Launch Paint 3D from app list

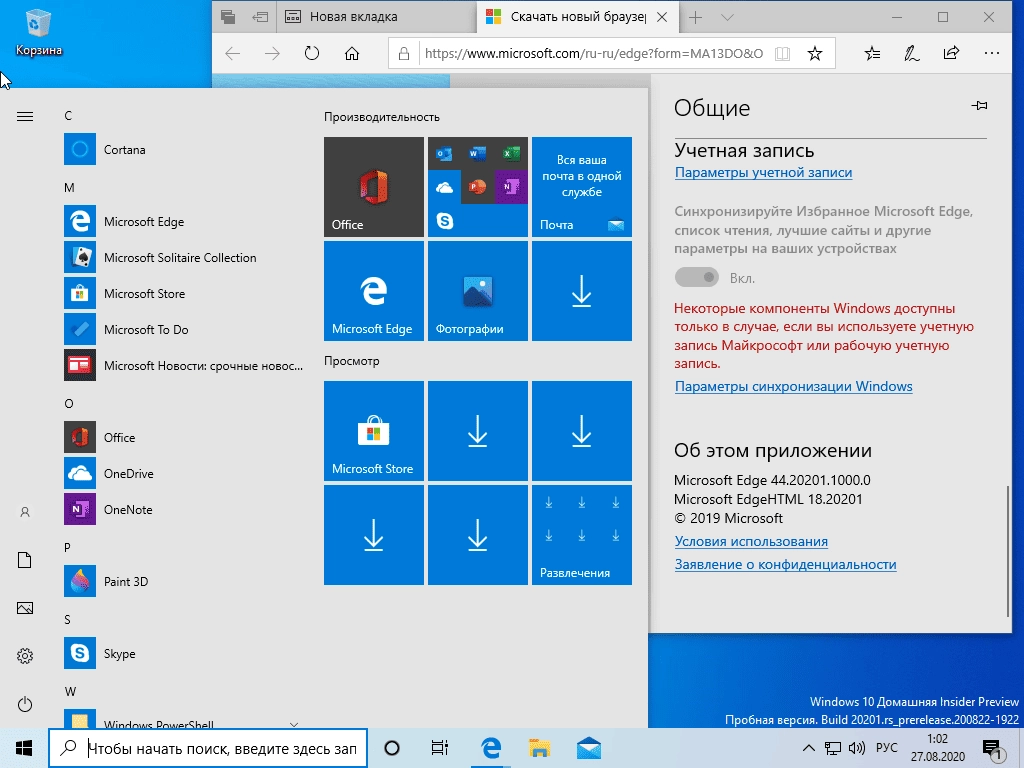point(183,581)
